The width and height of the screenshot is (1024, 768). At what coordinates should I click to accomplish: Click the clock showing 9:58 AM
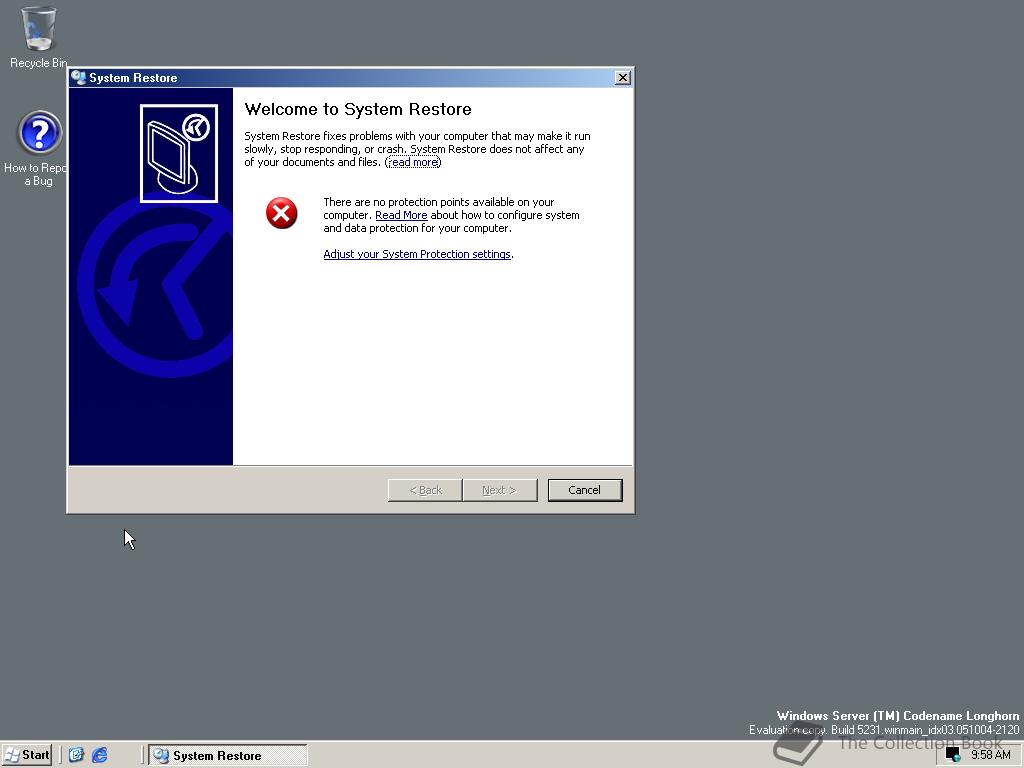(991, 755)
